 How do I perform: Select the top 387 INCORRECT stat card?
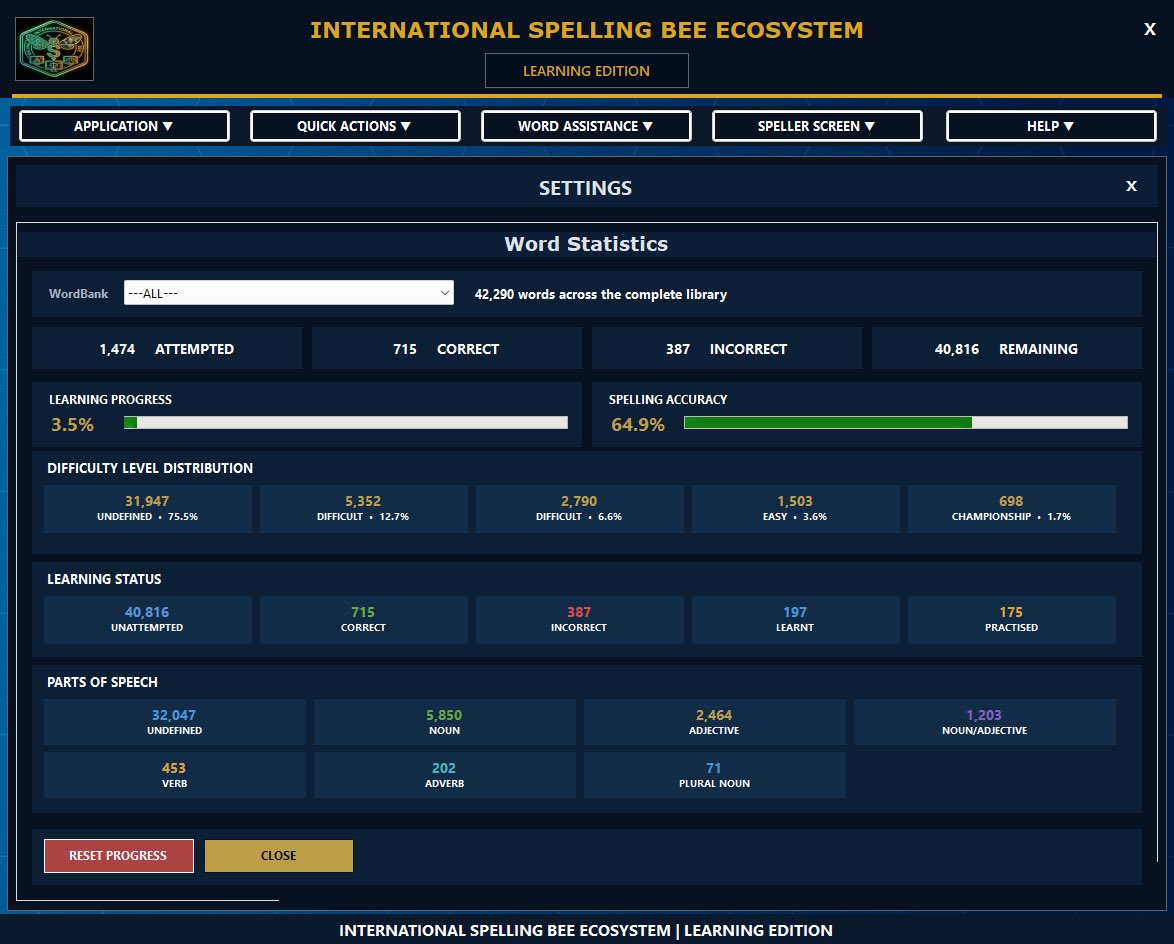pyautogui.click(x=726, y=348)
